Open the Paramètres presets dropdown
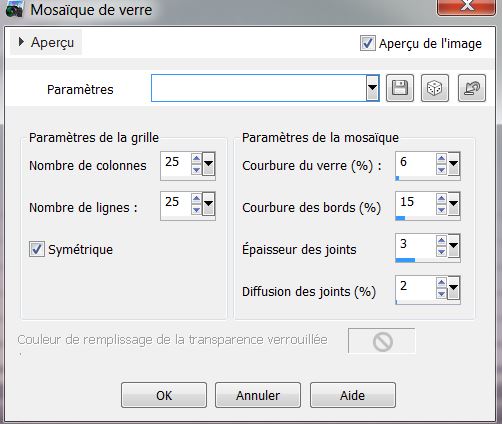 [372, 88]
